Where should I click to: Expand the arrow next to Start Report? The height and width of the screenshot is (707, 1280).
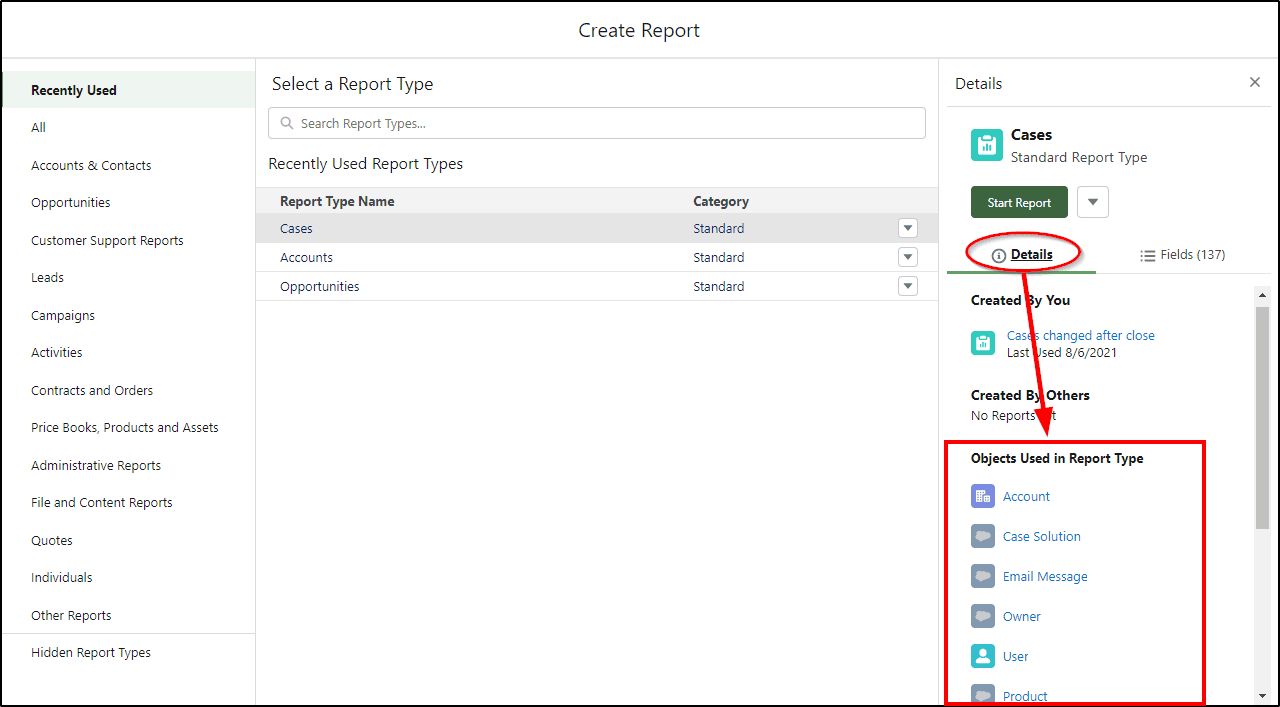point(1093,202)
